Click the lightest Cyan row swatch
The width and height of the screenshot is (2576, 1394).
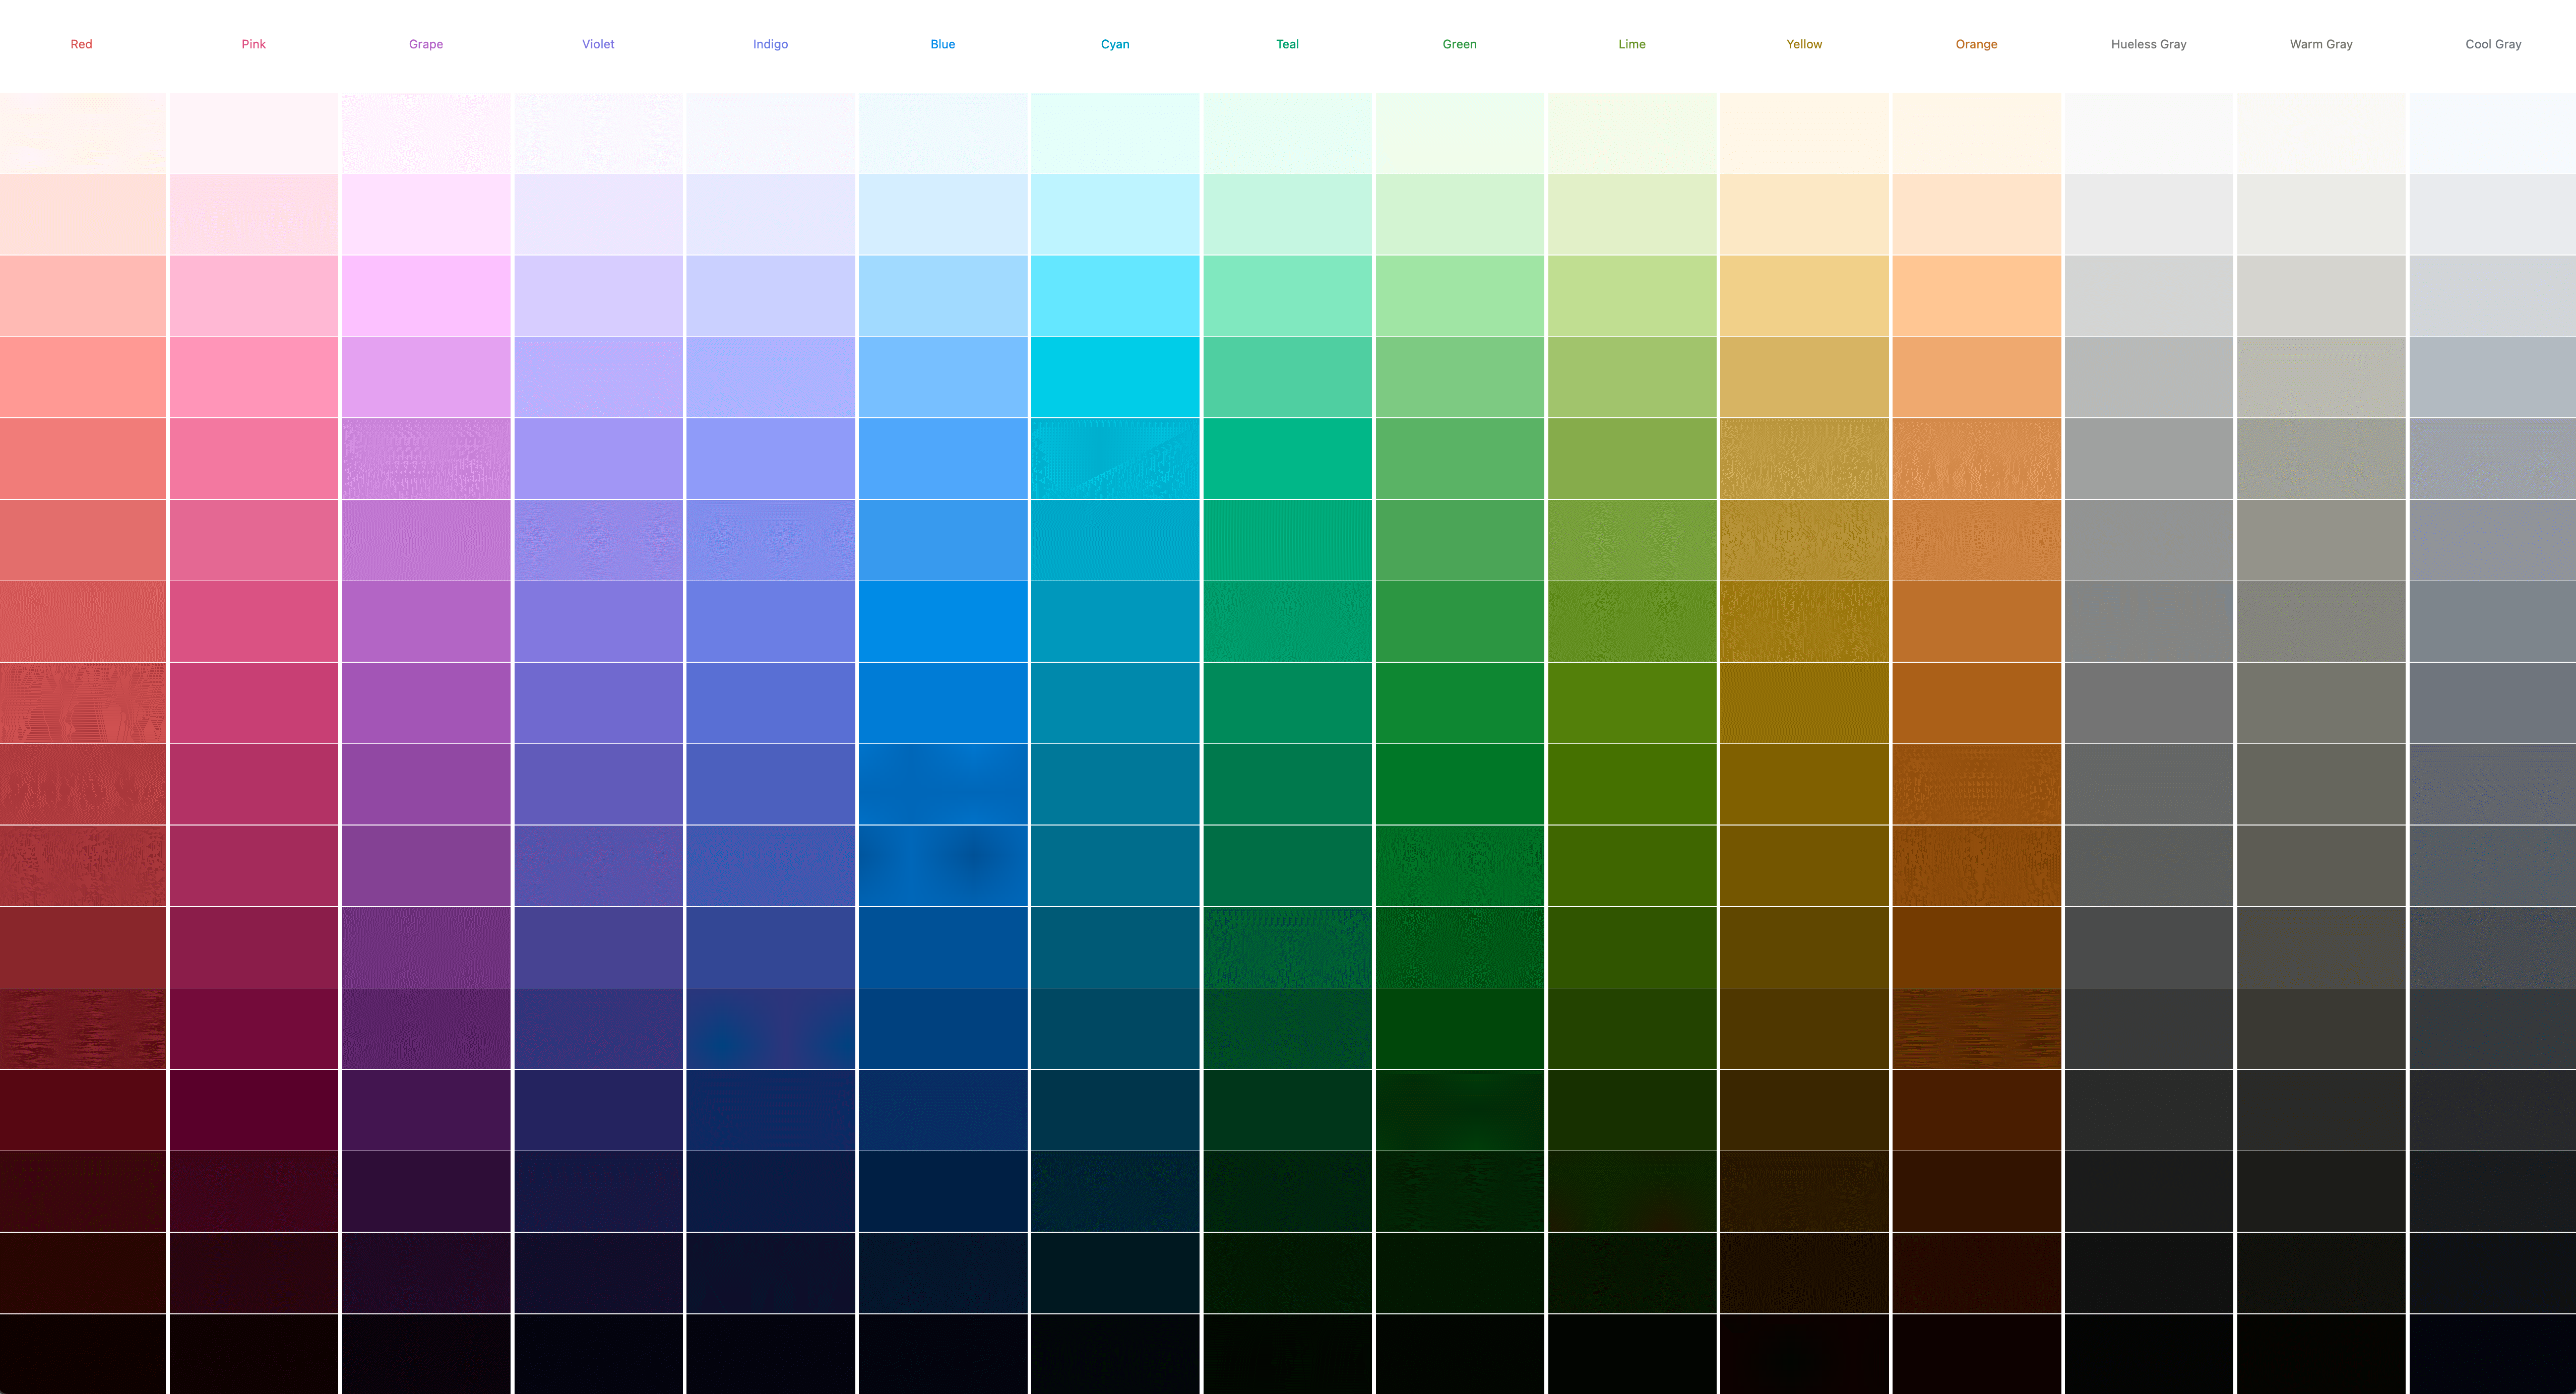(1115, 129)
